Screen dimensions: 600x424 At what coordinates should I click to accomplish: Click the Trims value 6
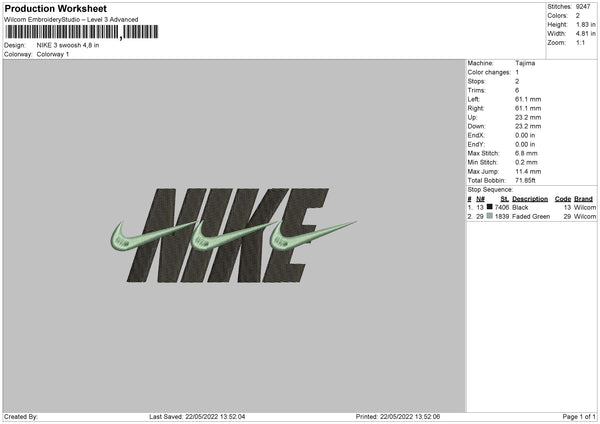[x=517, y=90]
